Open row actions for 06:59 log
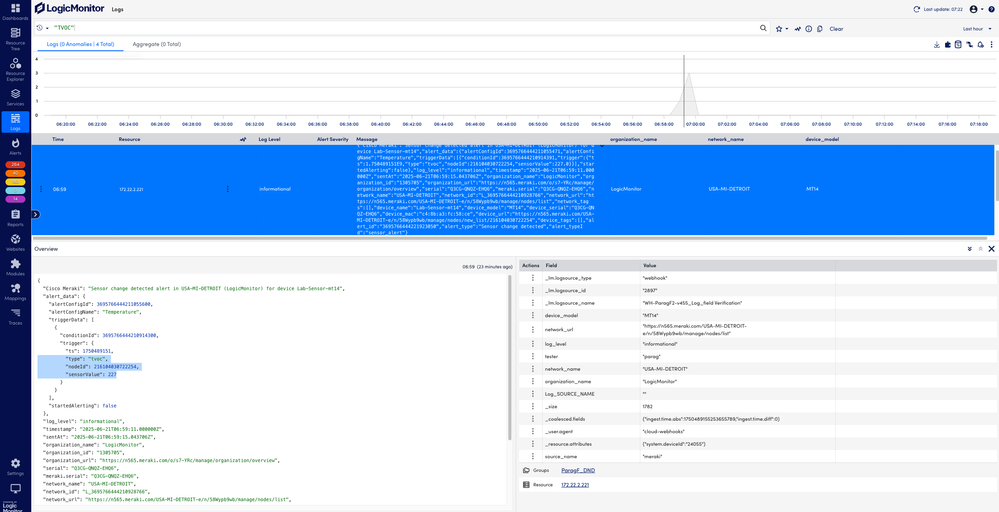The height and width of the screenshot is (512, 999). pyautogui.click(x=41, y=189)
